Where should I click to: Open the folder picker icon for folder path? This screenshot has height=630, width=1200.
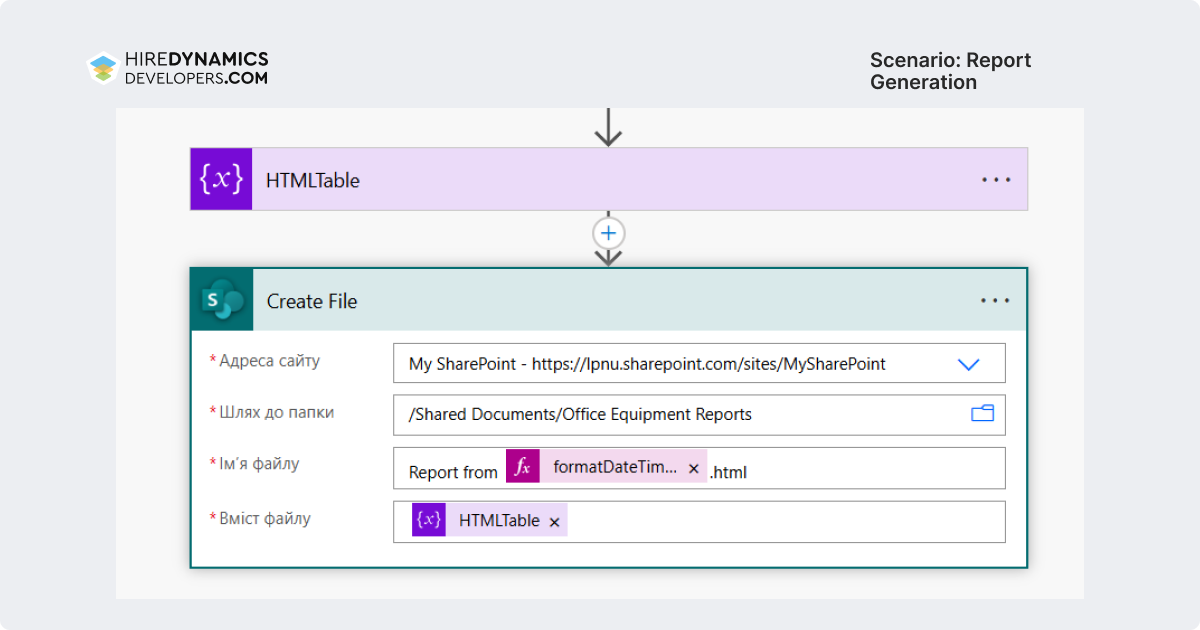click(x=982, y=413)
